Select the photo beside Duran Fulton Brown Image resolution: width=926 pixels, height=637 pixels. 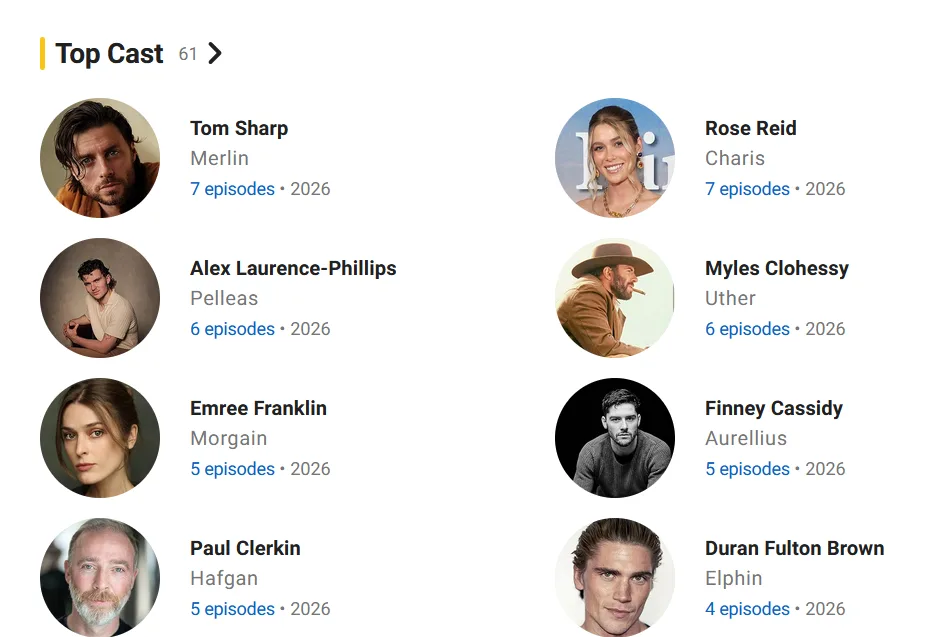coord(615,577)
